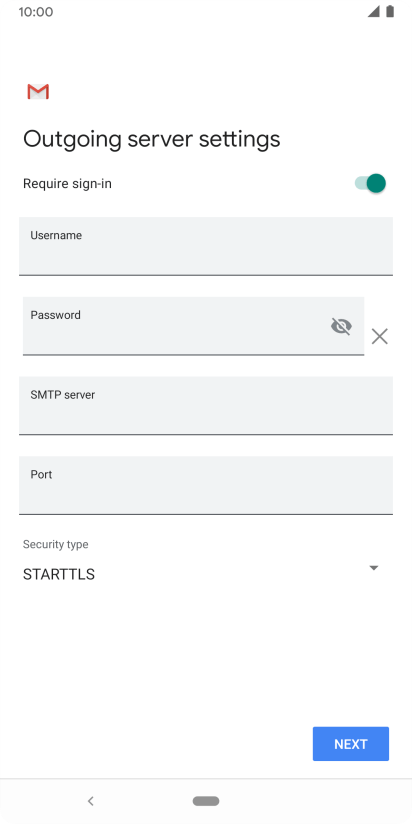Select the Port input field
The width and height of the screenshot is (412, 824).
coord(206,485)
